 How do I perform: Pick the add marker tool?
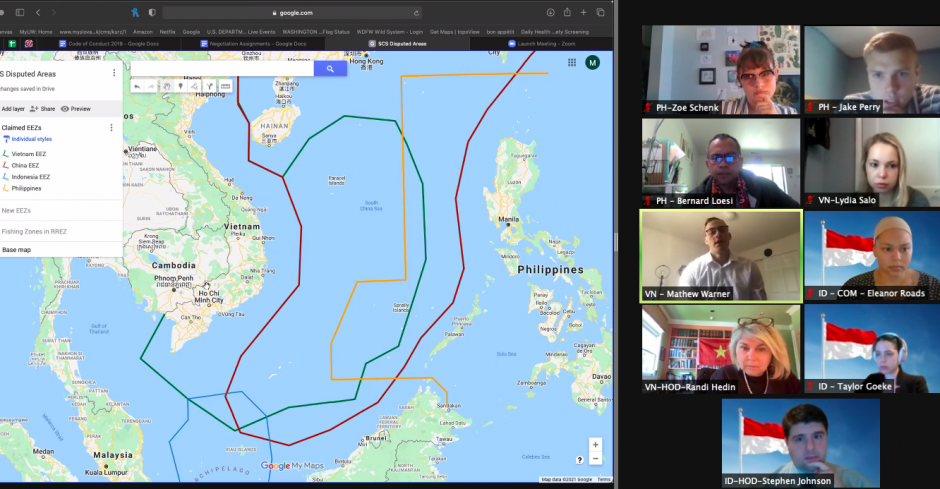180,86
